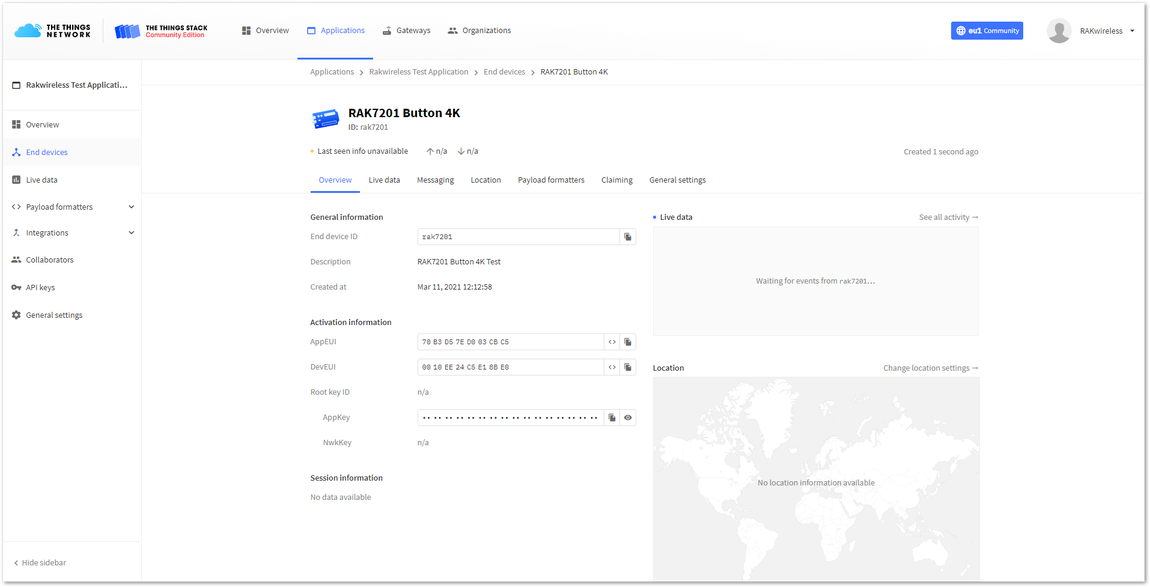This screenshot has width=1150, height=587.
Task: Copy the AppEUI value
Action: click(628, 342)
